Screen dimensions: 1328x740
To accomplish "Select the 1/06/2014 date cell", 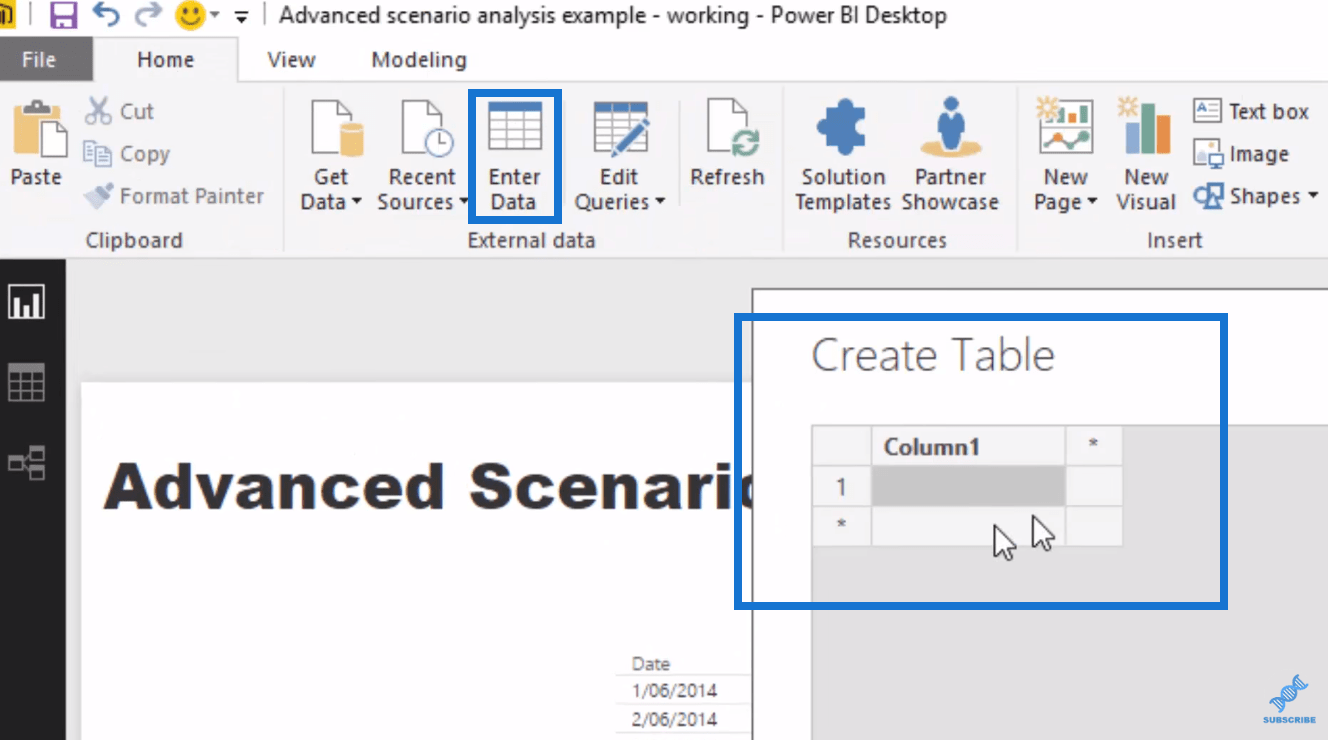I will (674, 690).
